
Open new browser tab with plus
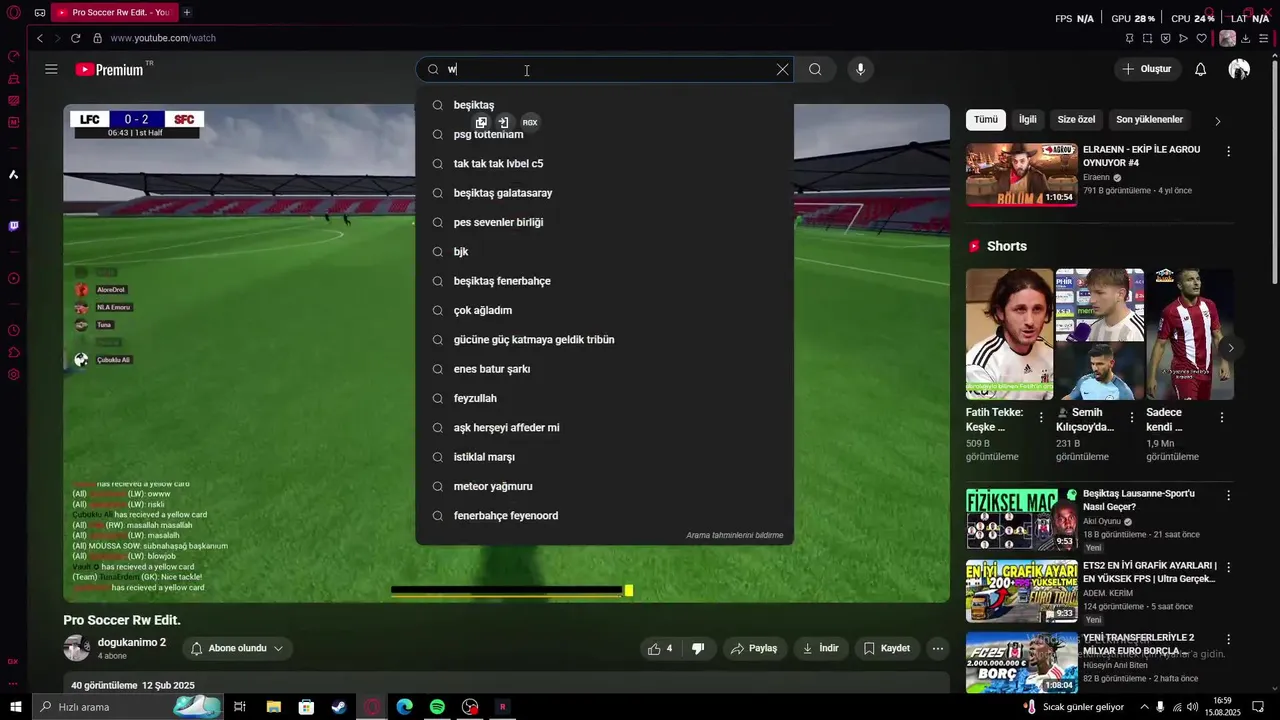point(186,12)
